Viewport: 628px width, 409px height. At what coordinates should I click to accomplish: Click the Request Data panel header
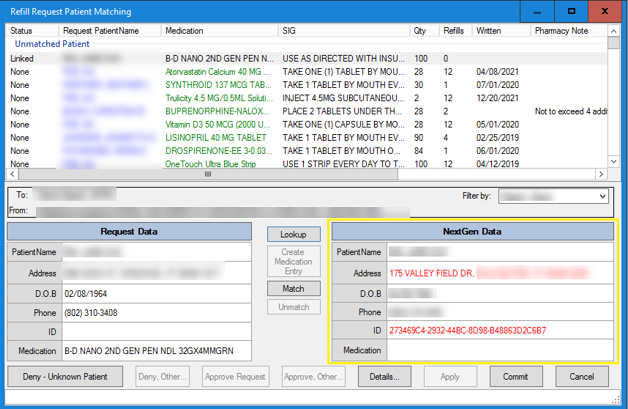(x=129, y=232)
